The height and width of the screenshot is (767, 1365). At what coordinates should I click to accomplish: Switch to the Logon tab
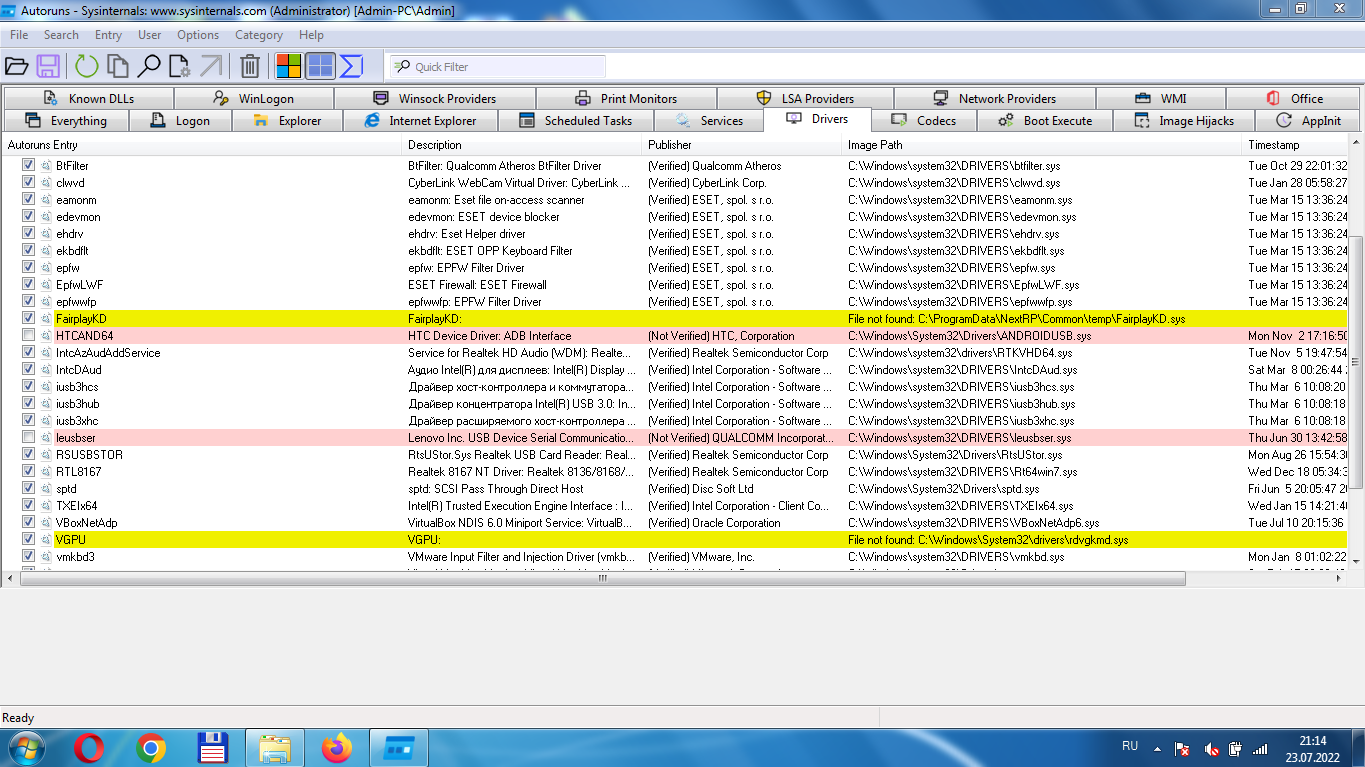pos(181,121)
